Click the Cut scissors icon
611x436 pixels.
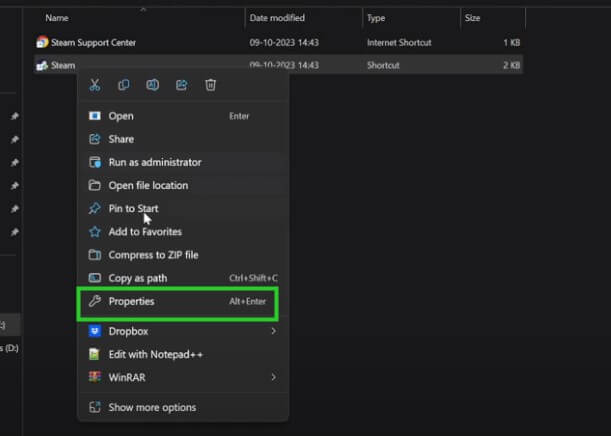[x=95, y=86]
